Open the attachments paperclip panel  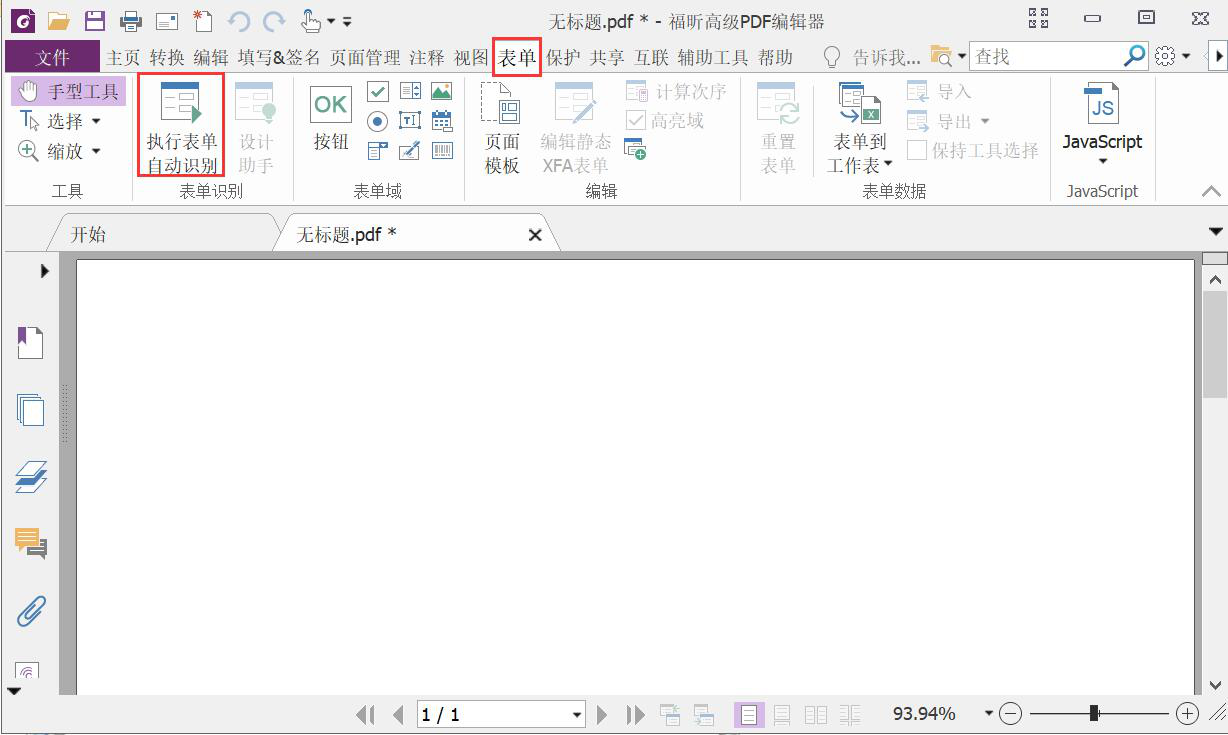click(x=30, y=611)
